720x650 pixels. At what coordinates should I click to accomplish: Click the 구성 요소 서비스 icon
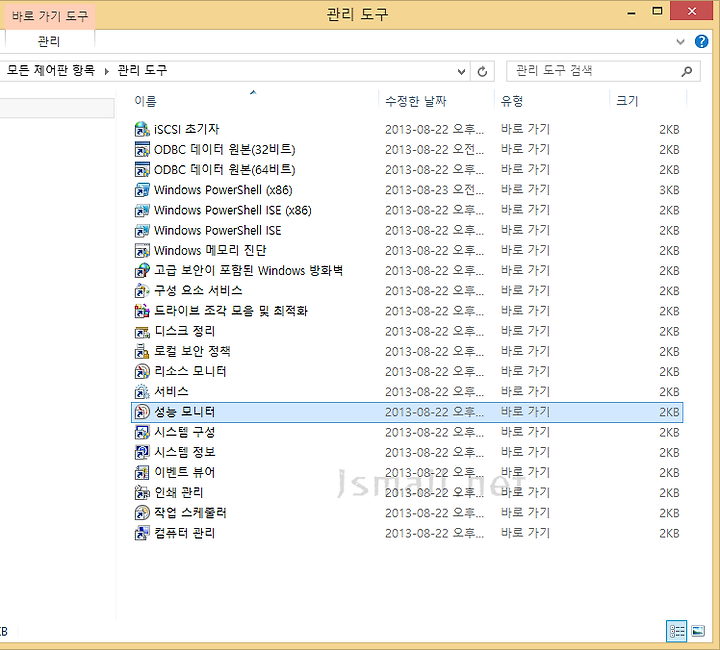[x=142, y=291]
